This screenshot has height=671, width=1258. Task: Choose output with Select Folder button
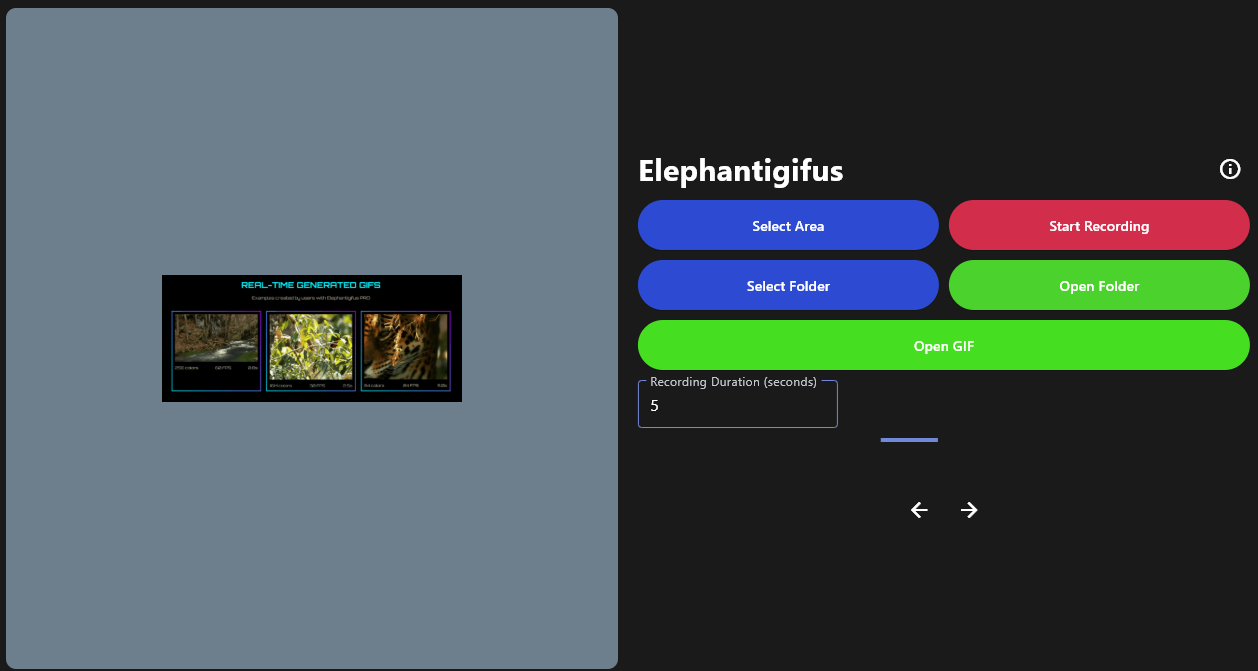click(788, 285)
